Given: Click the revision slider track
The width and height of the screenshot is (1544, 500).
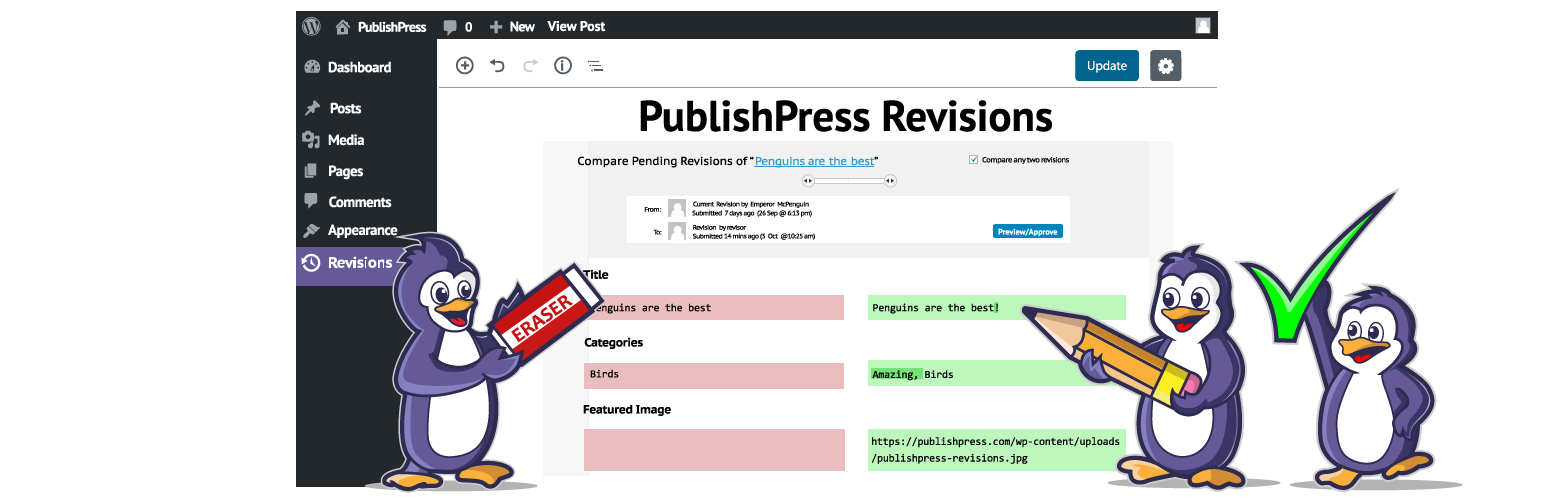Looking at the screenshot, I should pyautogui.click(x=849, y=181).
